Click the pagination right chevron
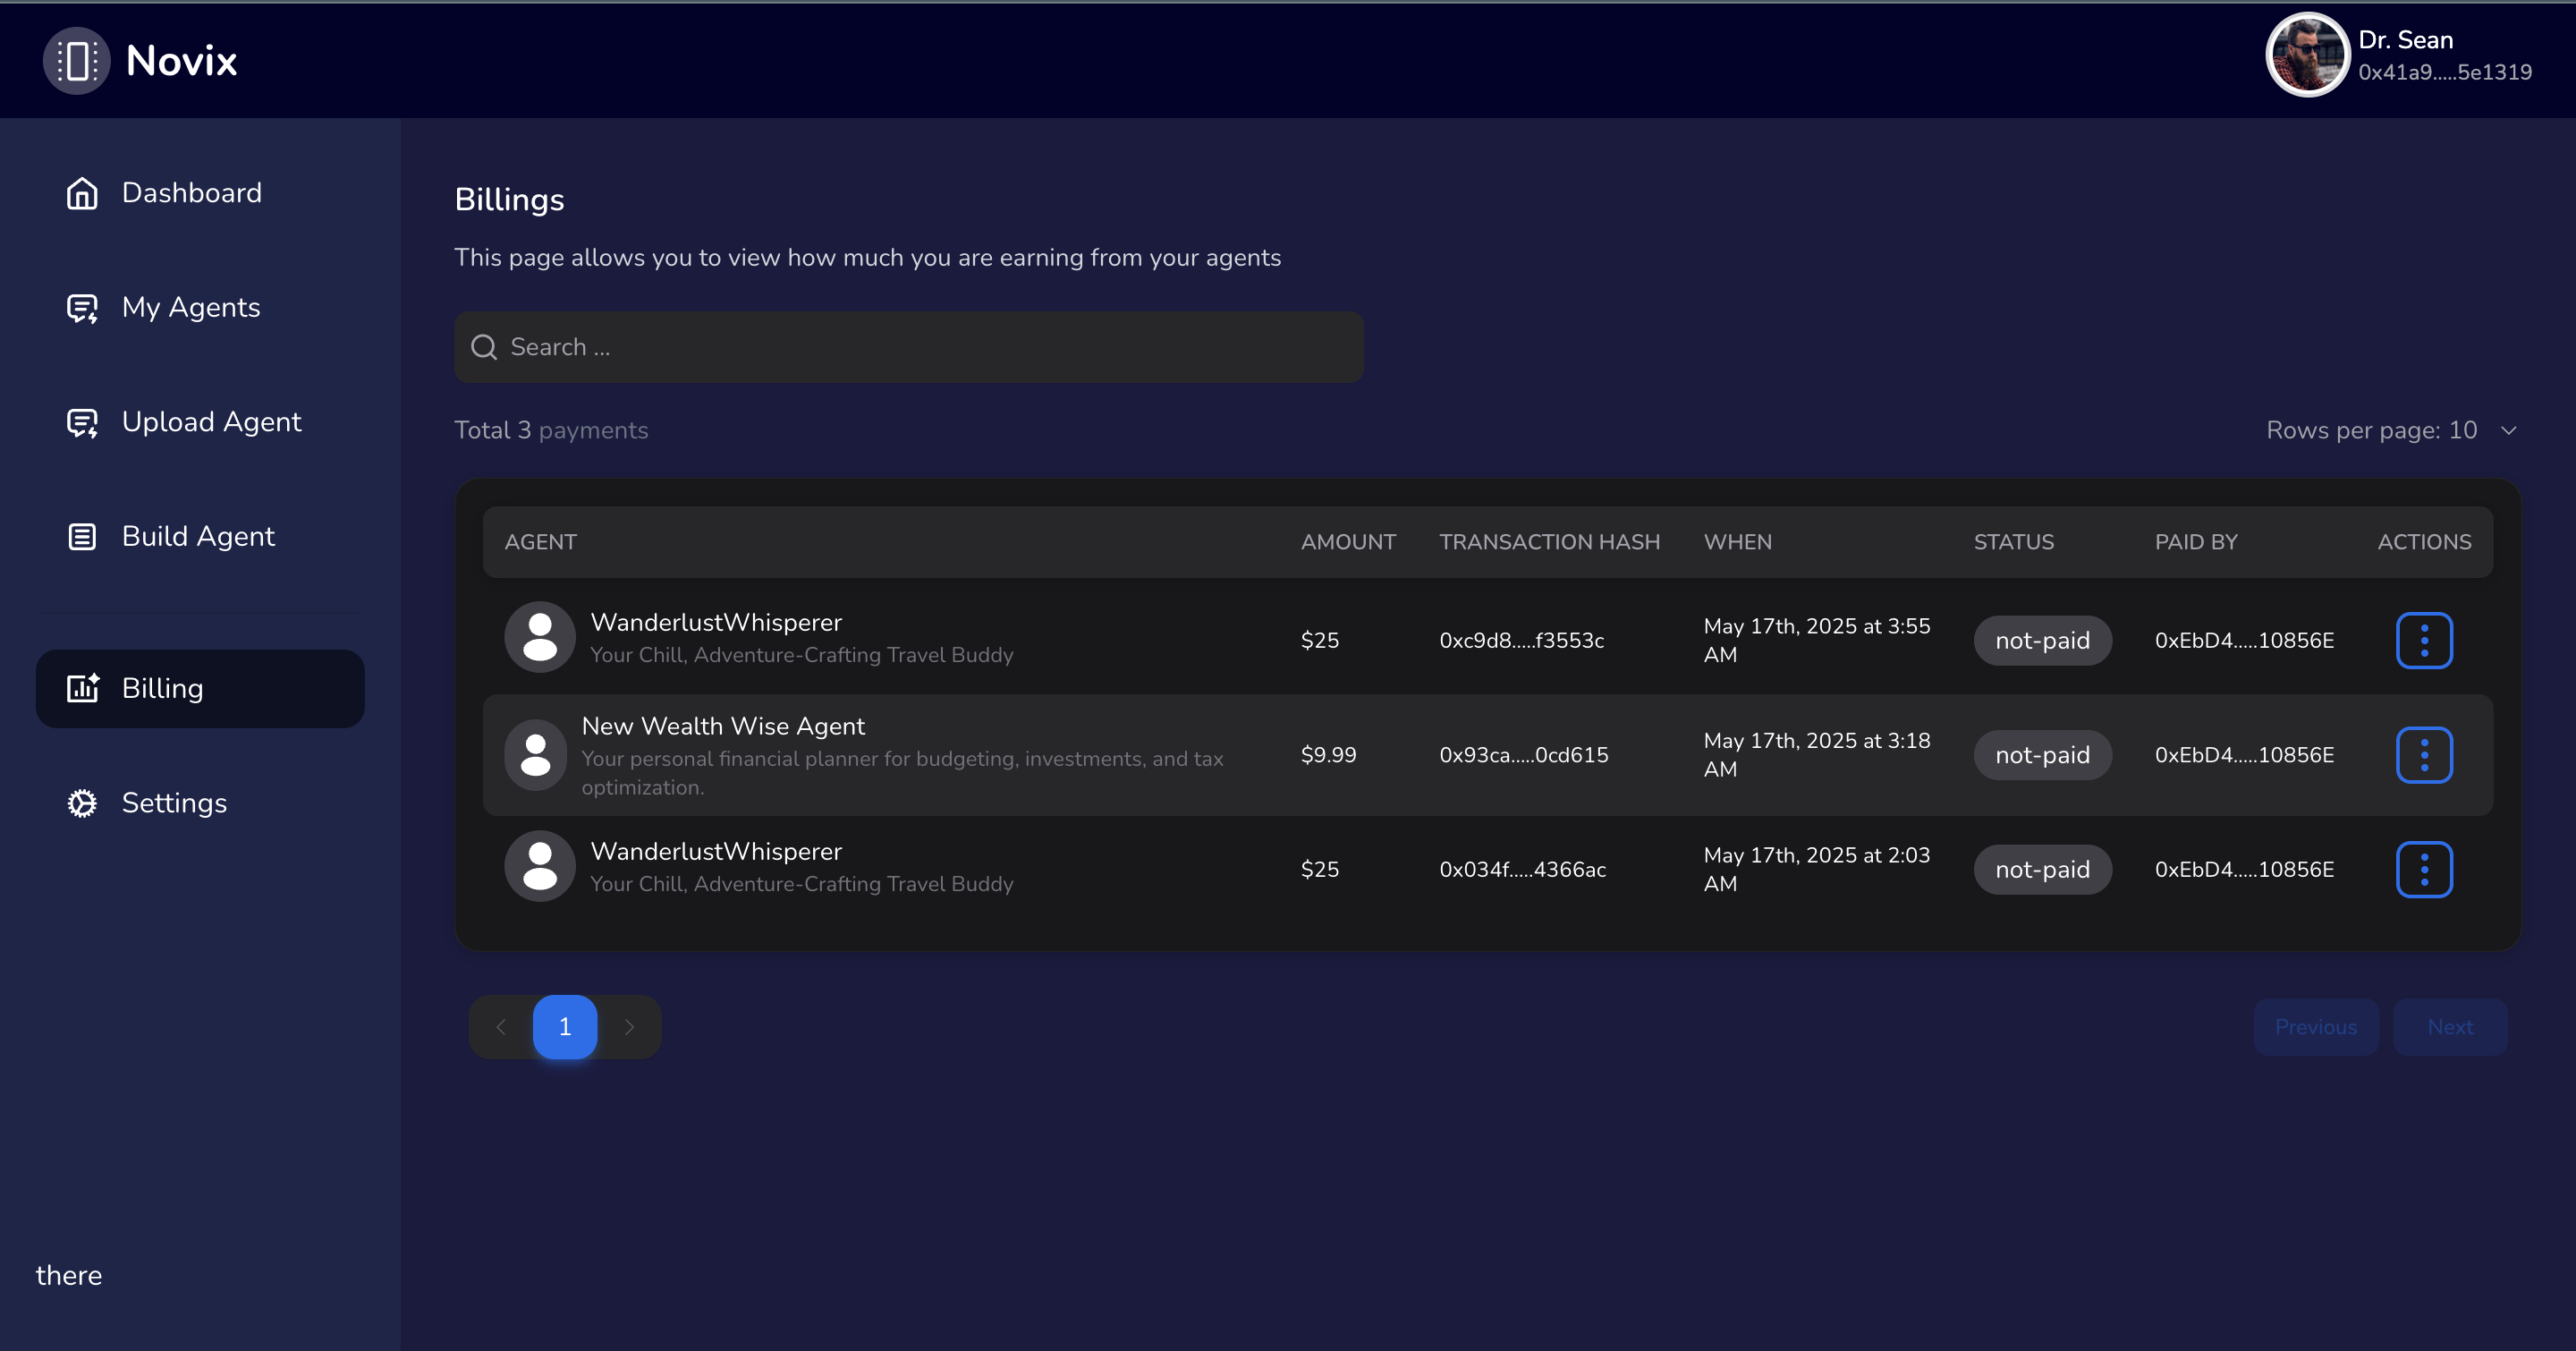 coord(629,1027)
